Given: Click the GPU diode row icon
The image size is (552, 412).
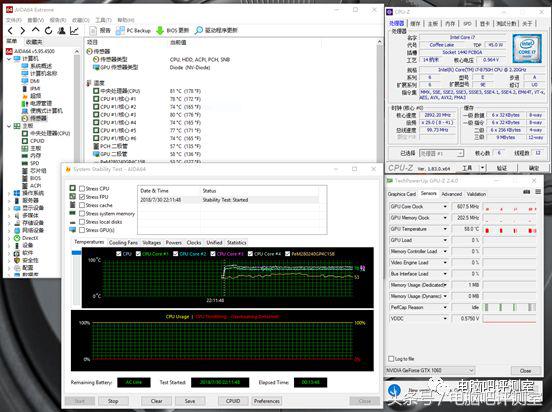Looking at the screenshot, I should [96, 154].
